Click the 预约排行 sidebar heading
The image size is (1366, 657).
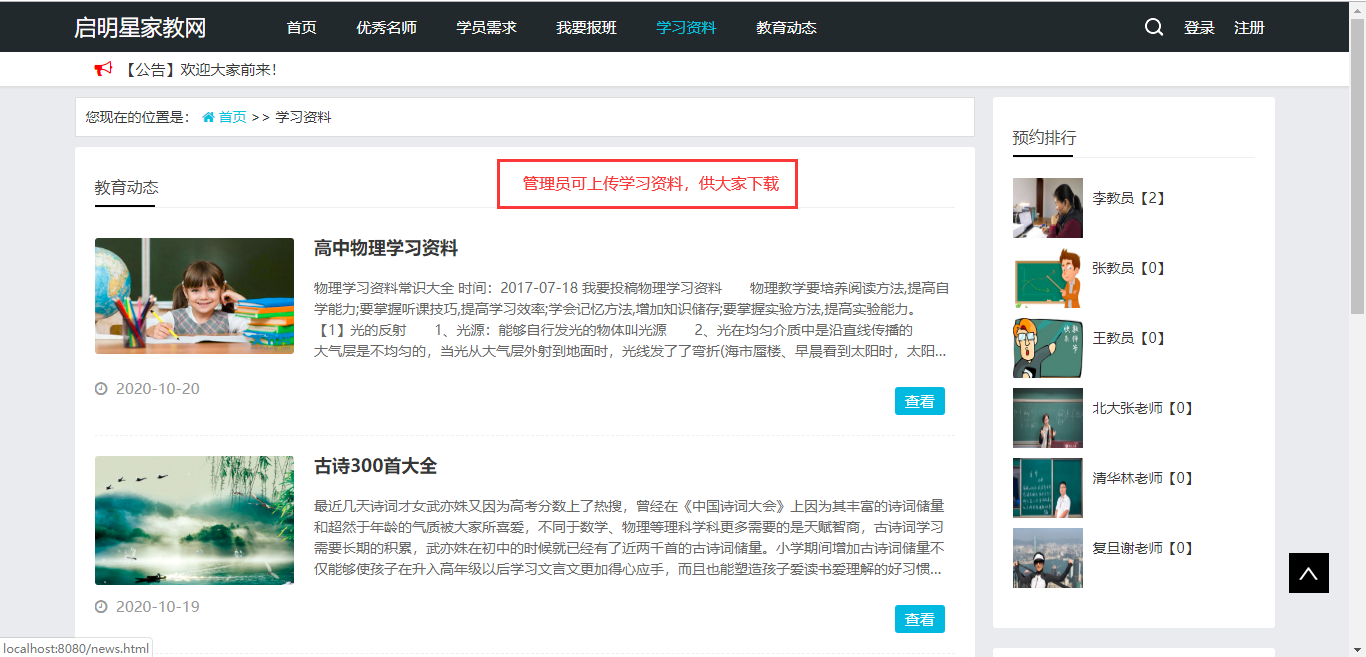tap(1044, 137)
